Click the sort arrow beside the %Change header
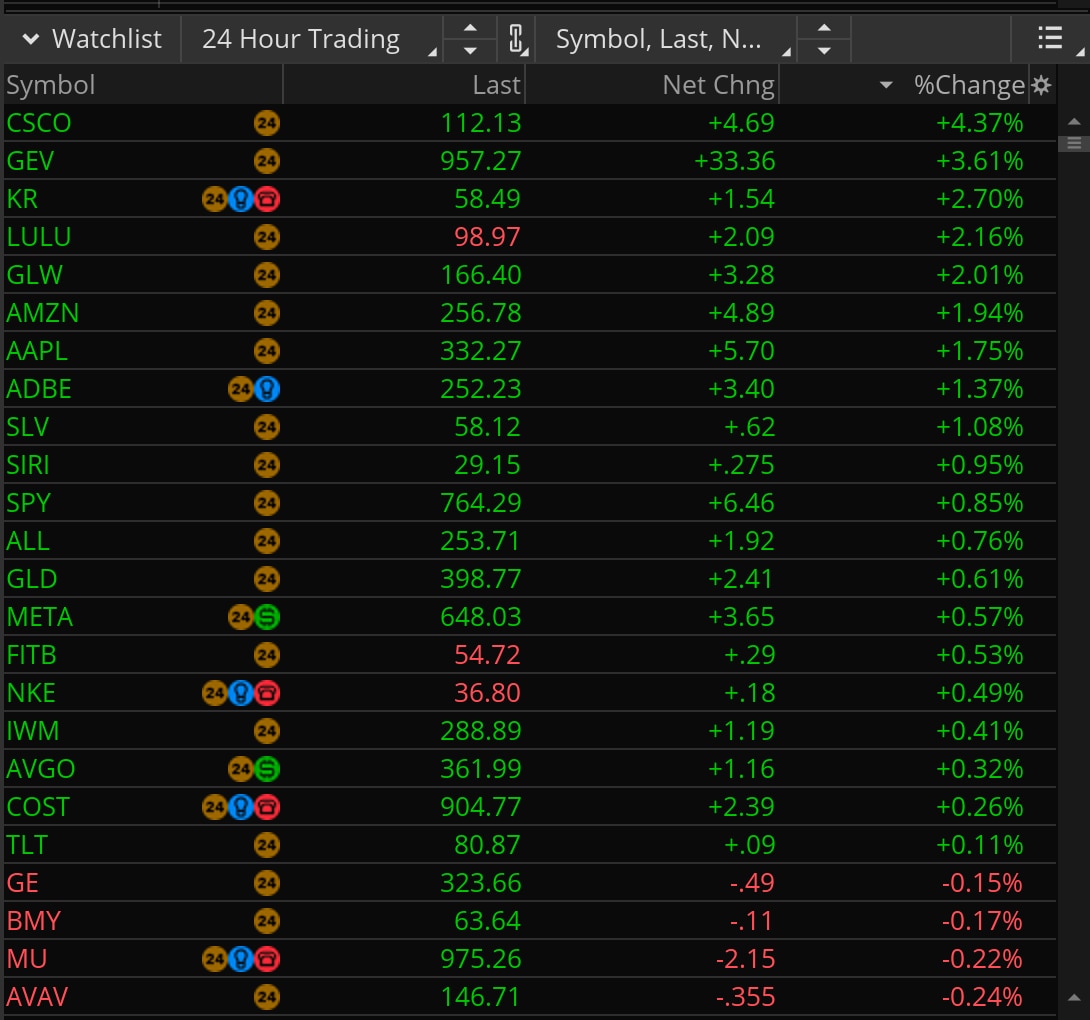Image resolution: width=1090 pixels, height=1020 pixels. coord(886,86)
